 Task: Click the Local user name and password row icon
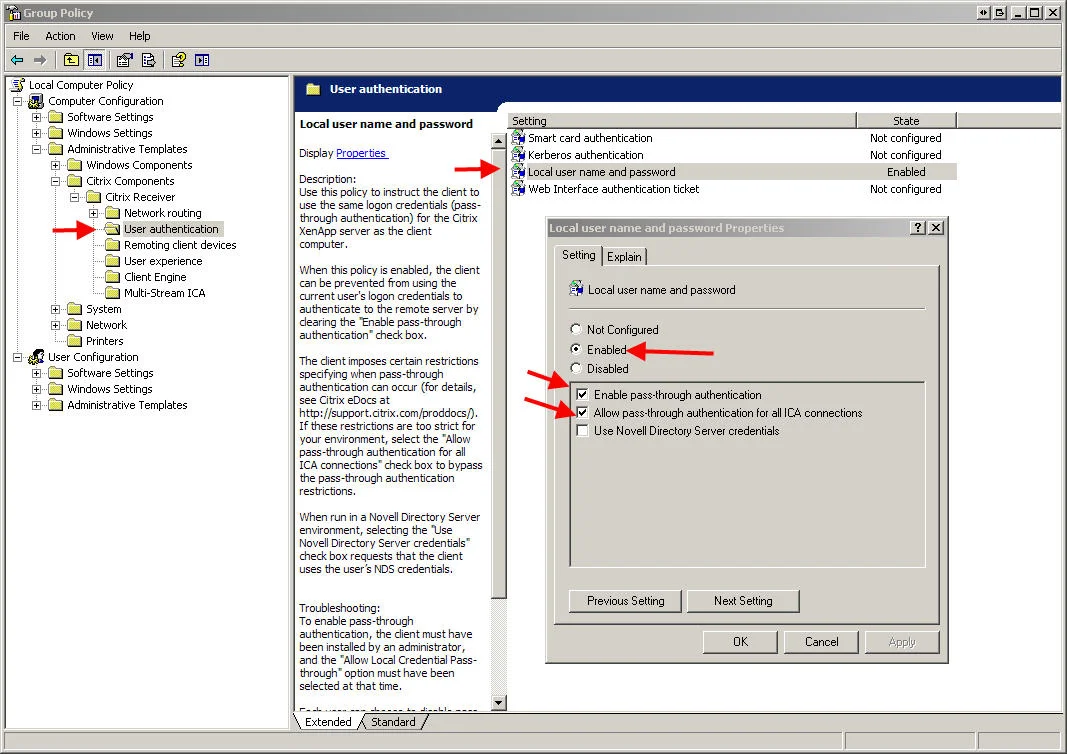click(x=519, y=172)
